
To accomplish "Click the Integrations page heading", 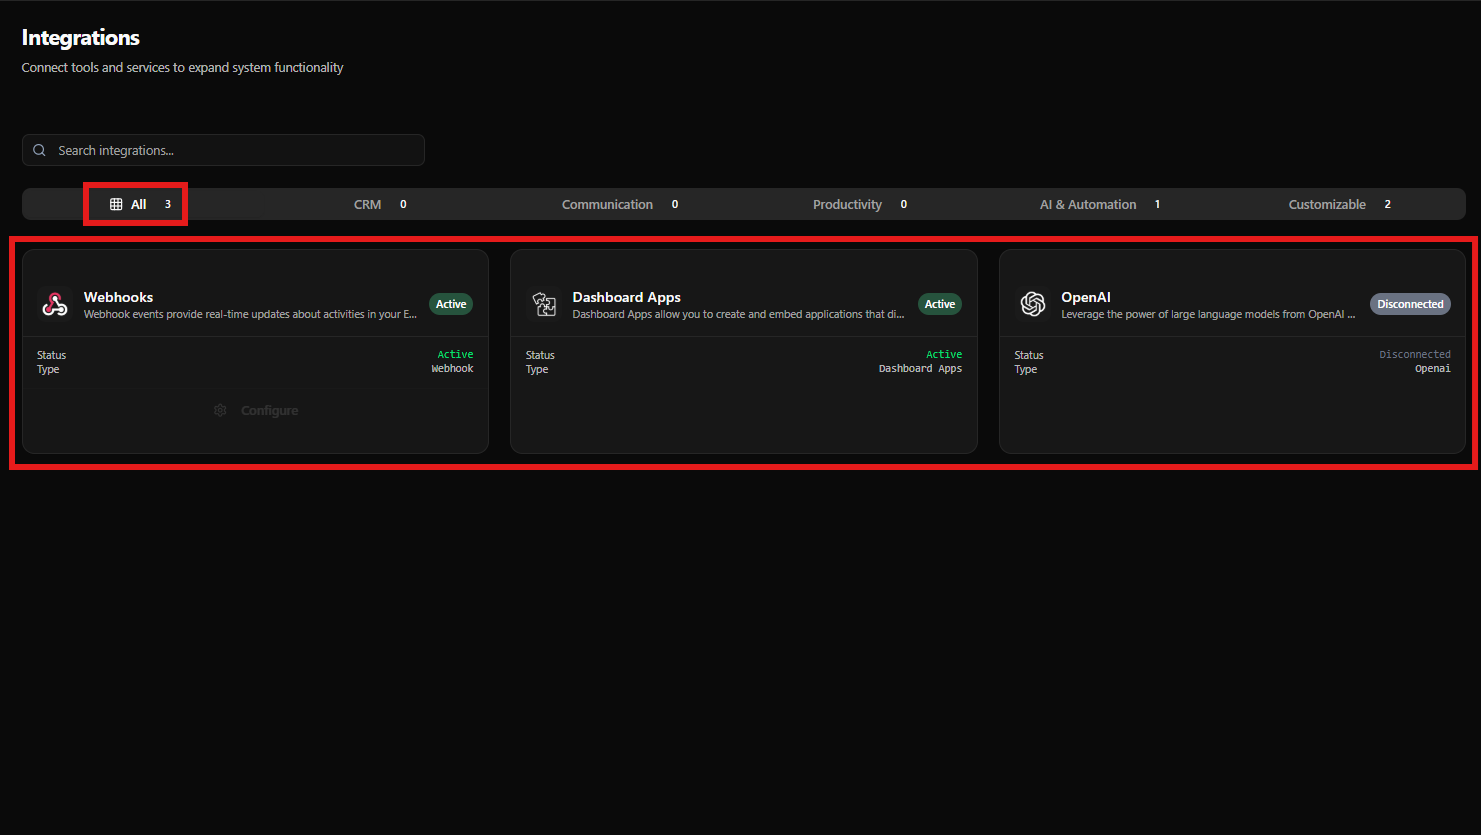I will pyautogui.click(x=81, y=38).
